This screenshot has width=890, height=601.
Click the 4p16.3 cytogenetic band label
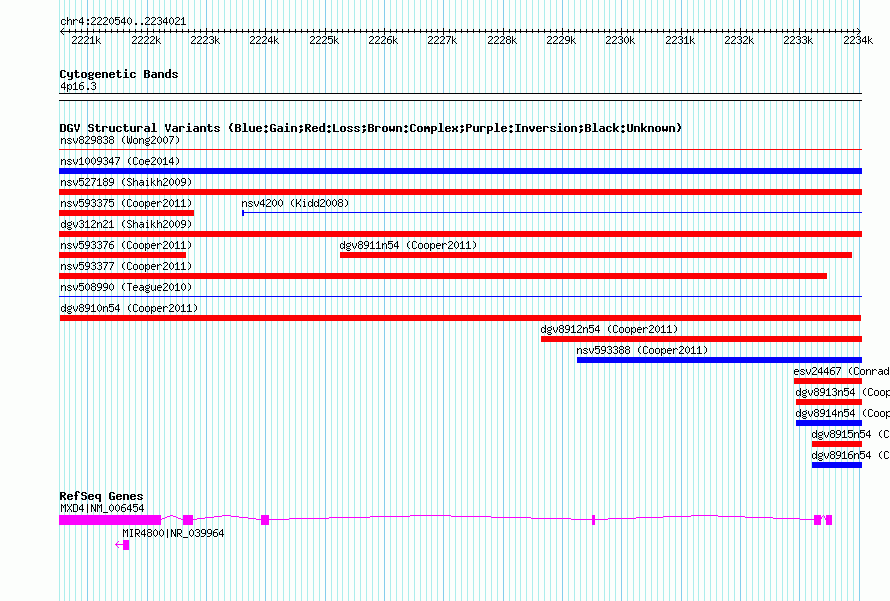pyautogui.click(x=78, y=87)
